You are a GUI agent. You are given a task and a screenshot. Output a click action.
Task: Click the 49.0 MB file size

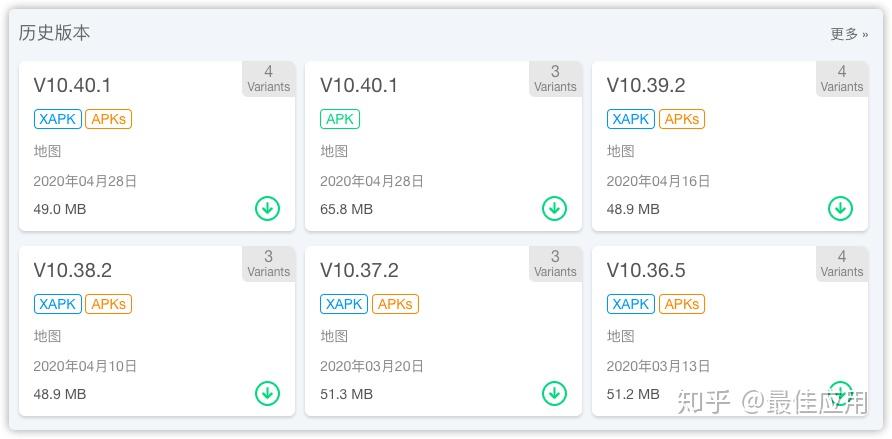pos(60,209)
